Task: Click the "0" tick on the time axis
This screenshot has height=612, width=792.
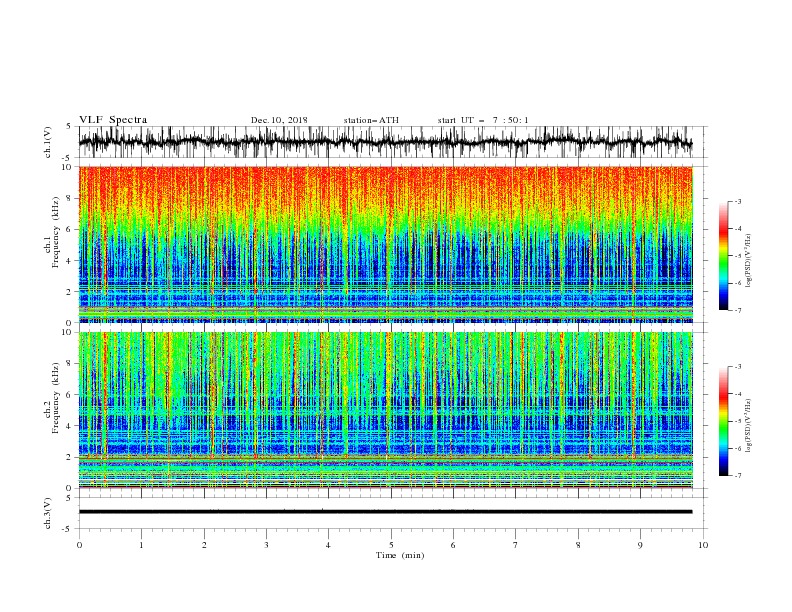Action: (x=79, y=545)
